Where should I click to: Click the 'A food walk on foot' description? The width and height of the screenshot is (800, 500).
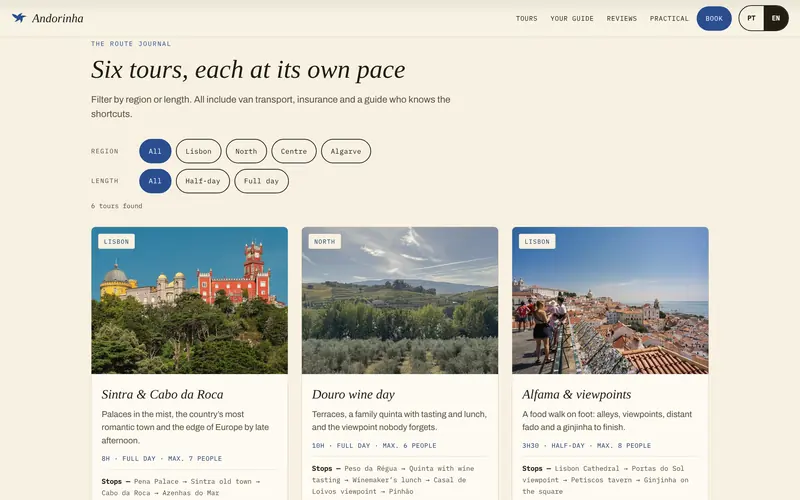coord(607,420)
